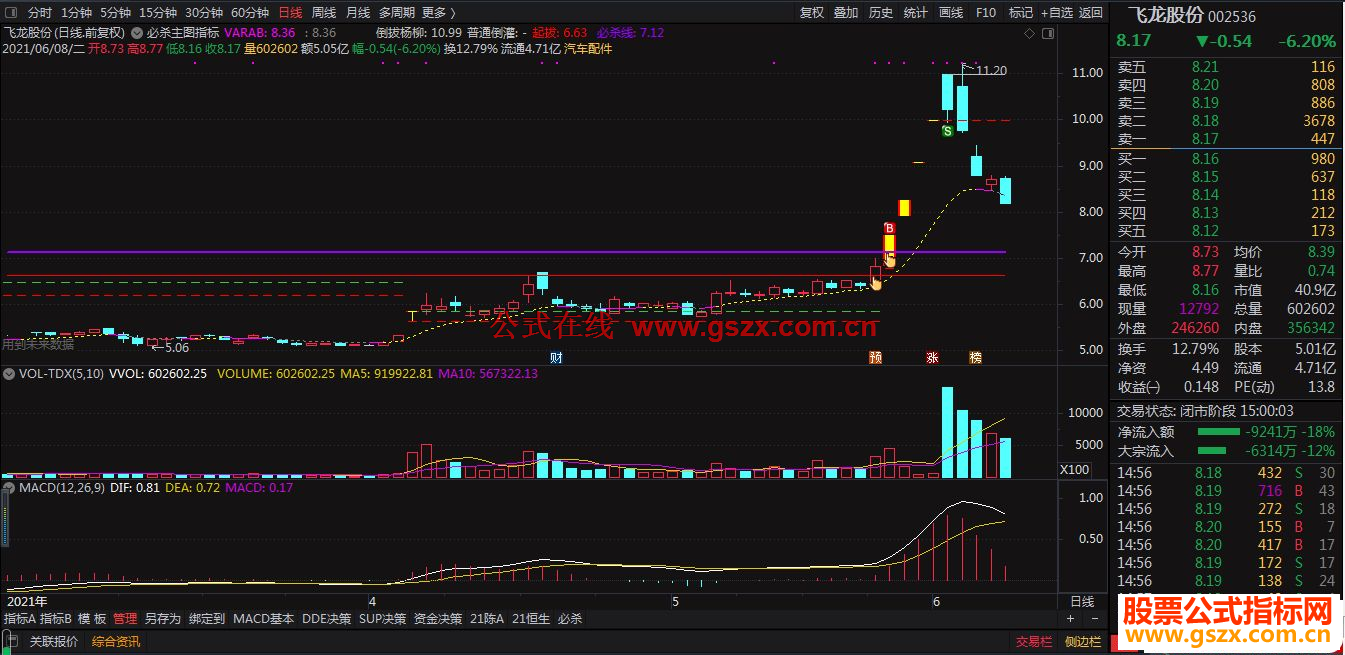The width and height of the screenshot is (1345, 655).
Task: Toggle the 侧边栏 sidebar
Action: 1083,642
